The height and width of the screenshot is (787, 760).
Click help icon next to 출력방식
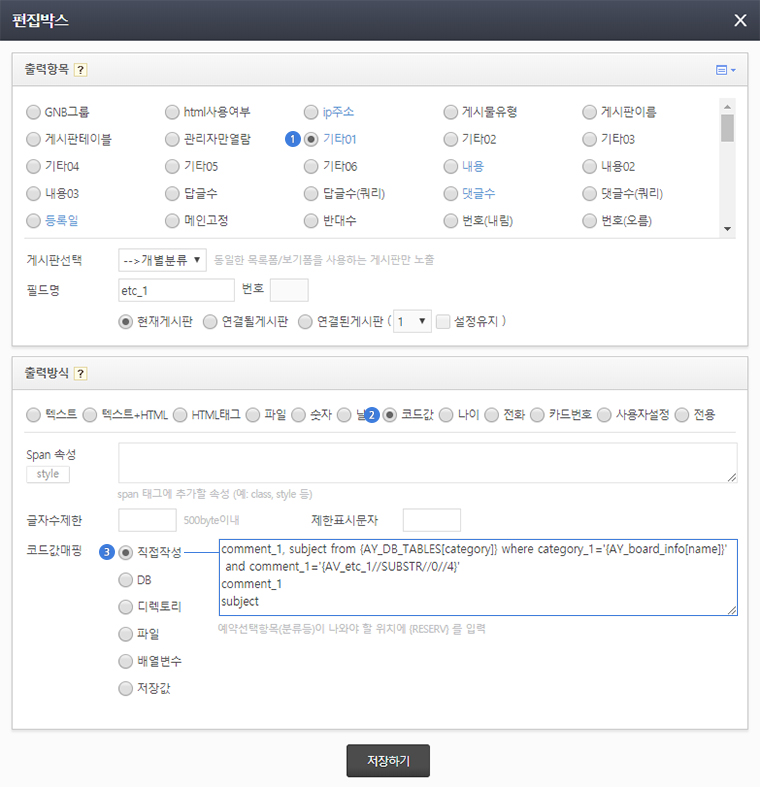pos(81,374)
